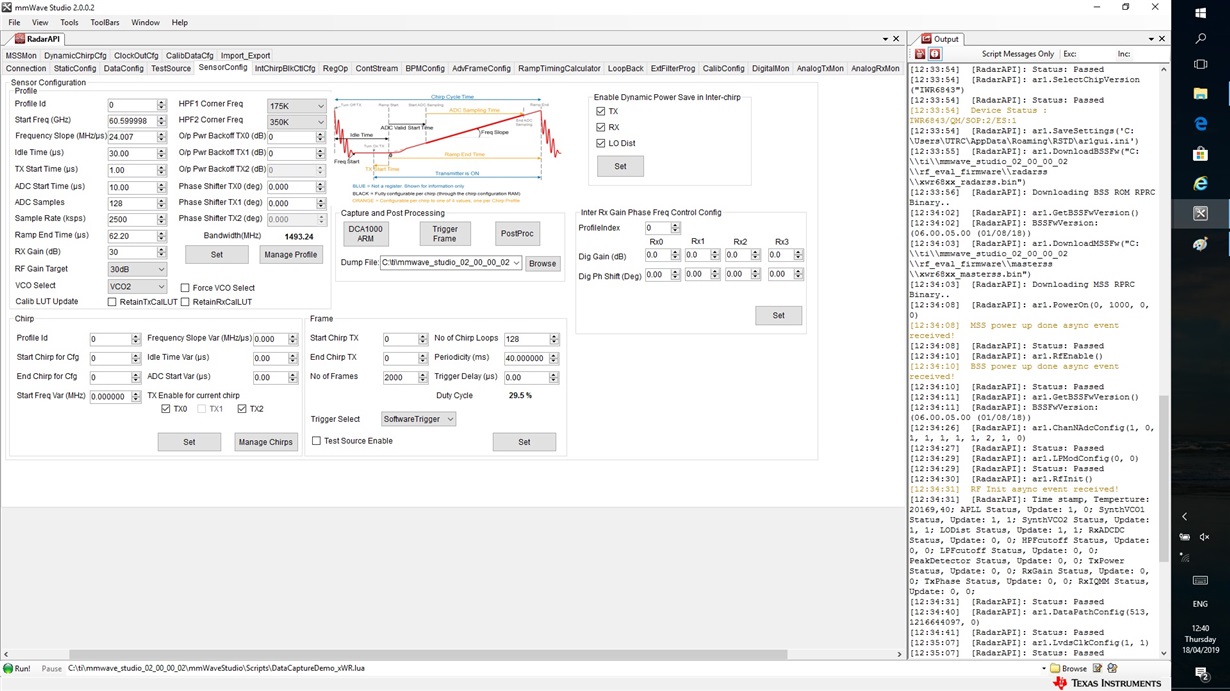Switch to the DataConfig tab
The height and width of the screenshot is (691, 1230).
[x=123, y=69]
